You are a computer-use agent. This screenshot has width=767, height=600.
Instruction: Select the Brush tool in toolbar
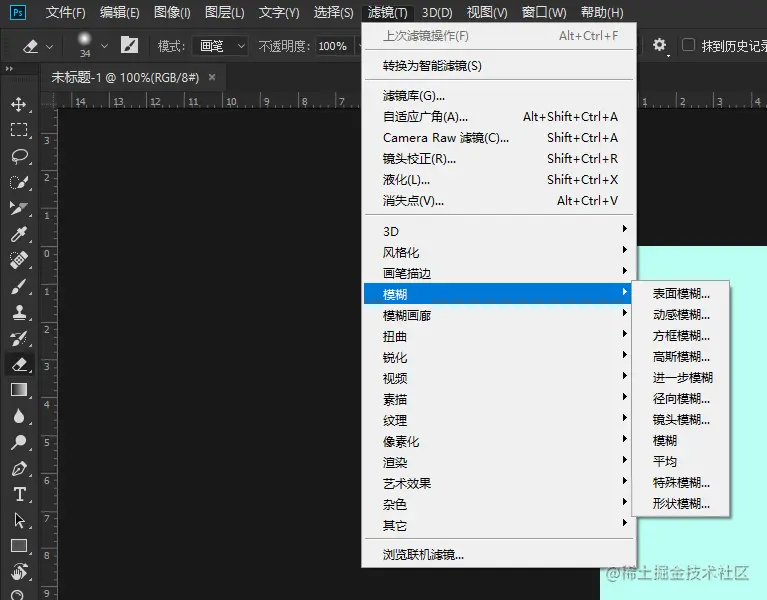[x=19, y=286]
